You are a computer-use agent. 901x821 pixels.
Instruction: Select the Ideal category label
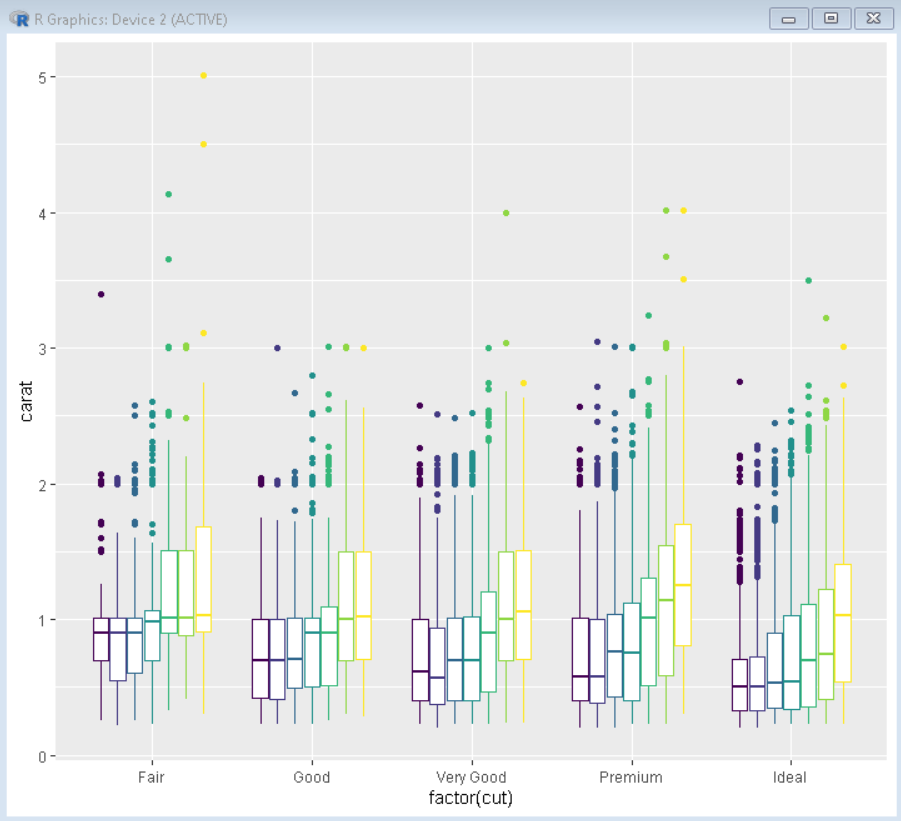click(x=789, y=777)
